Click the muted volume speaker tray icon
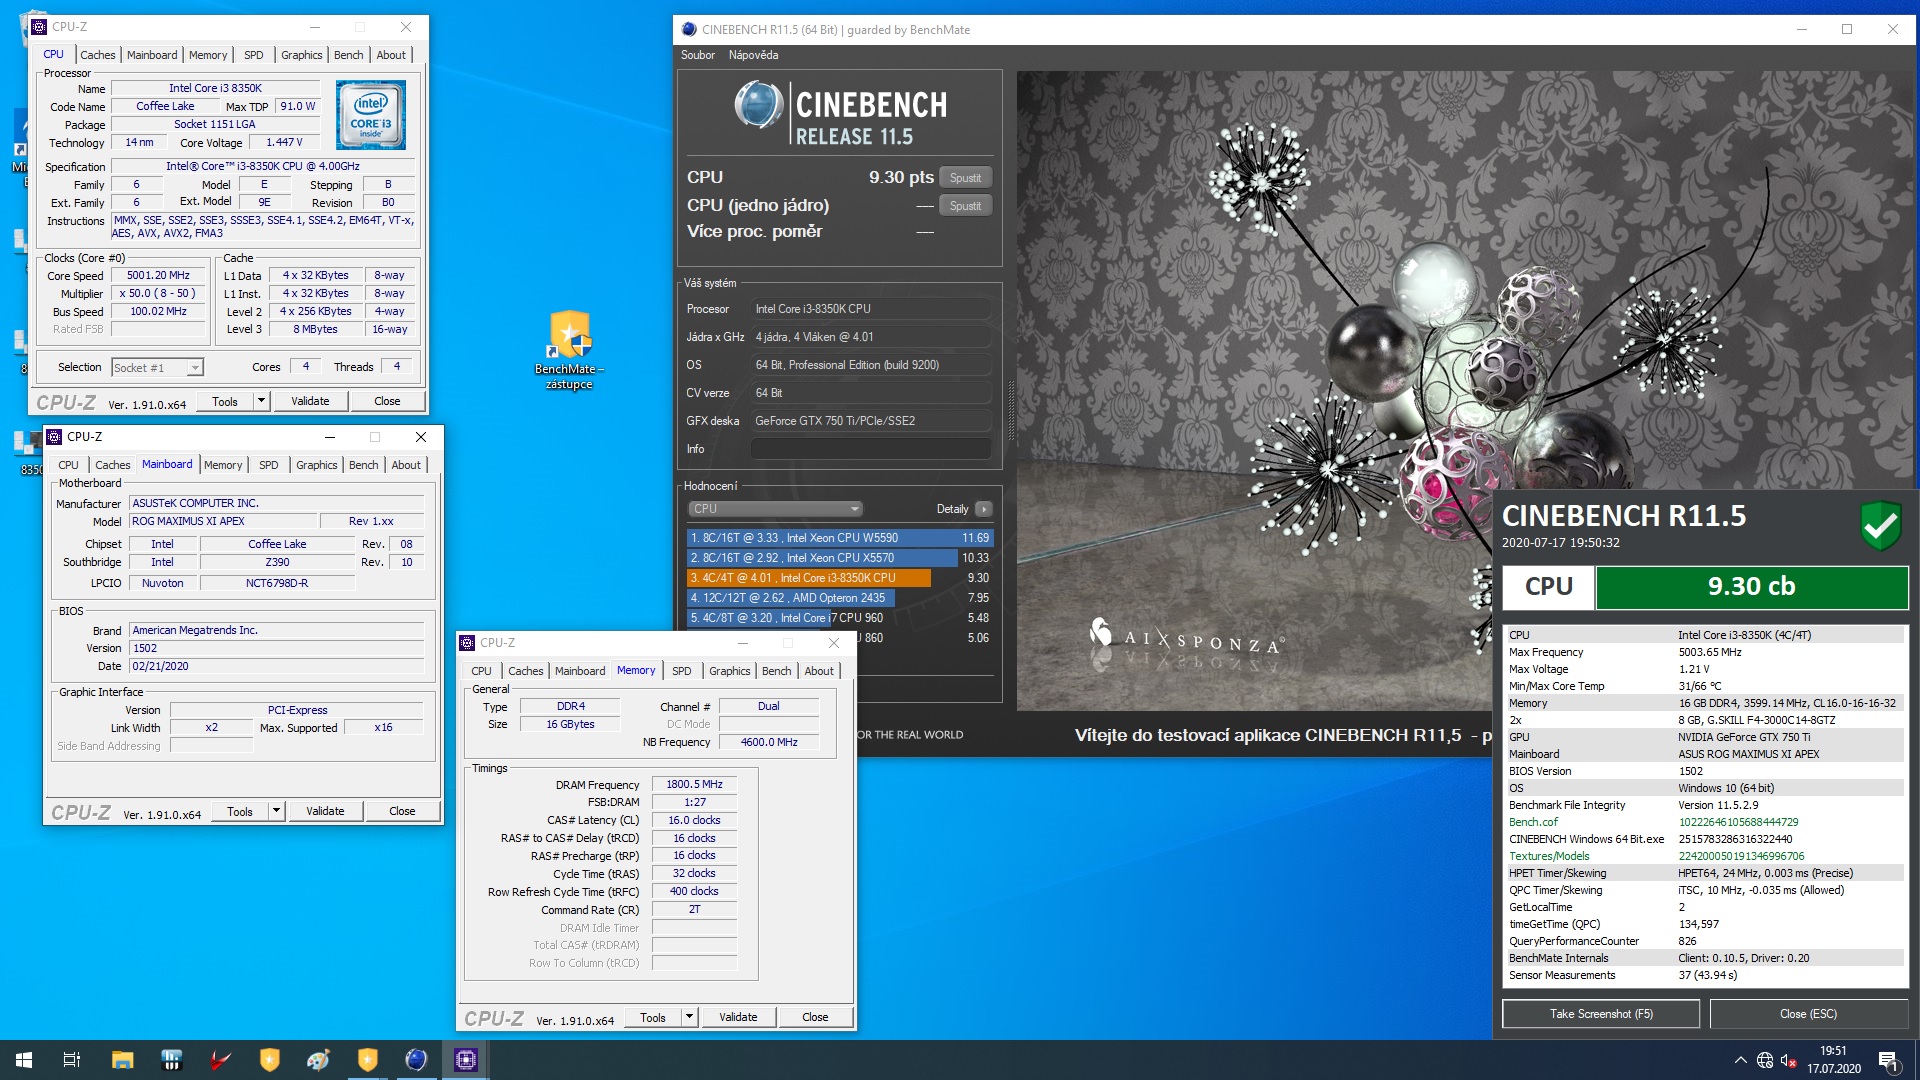1920x1080 pixels. (1789, 1060)
